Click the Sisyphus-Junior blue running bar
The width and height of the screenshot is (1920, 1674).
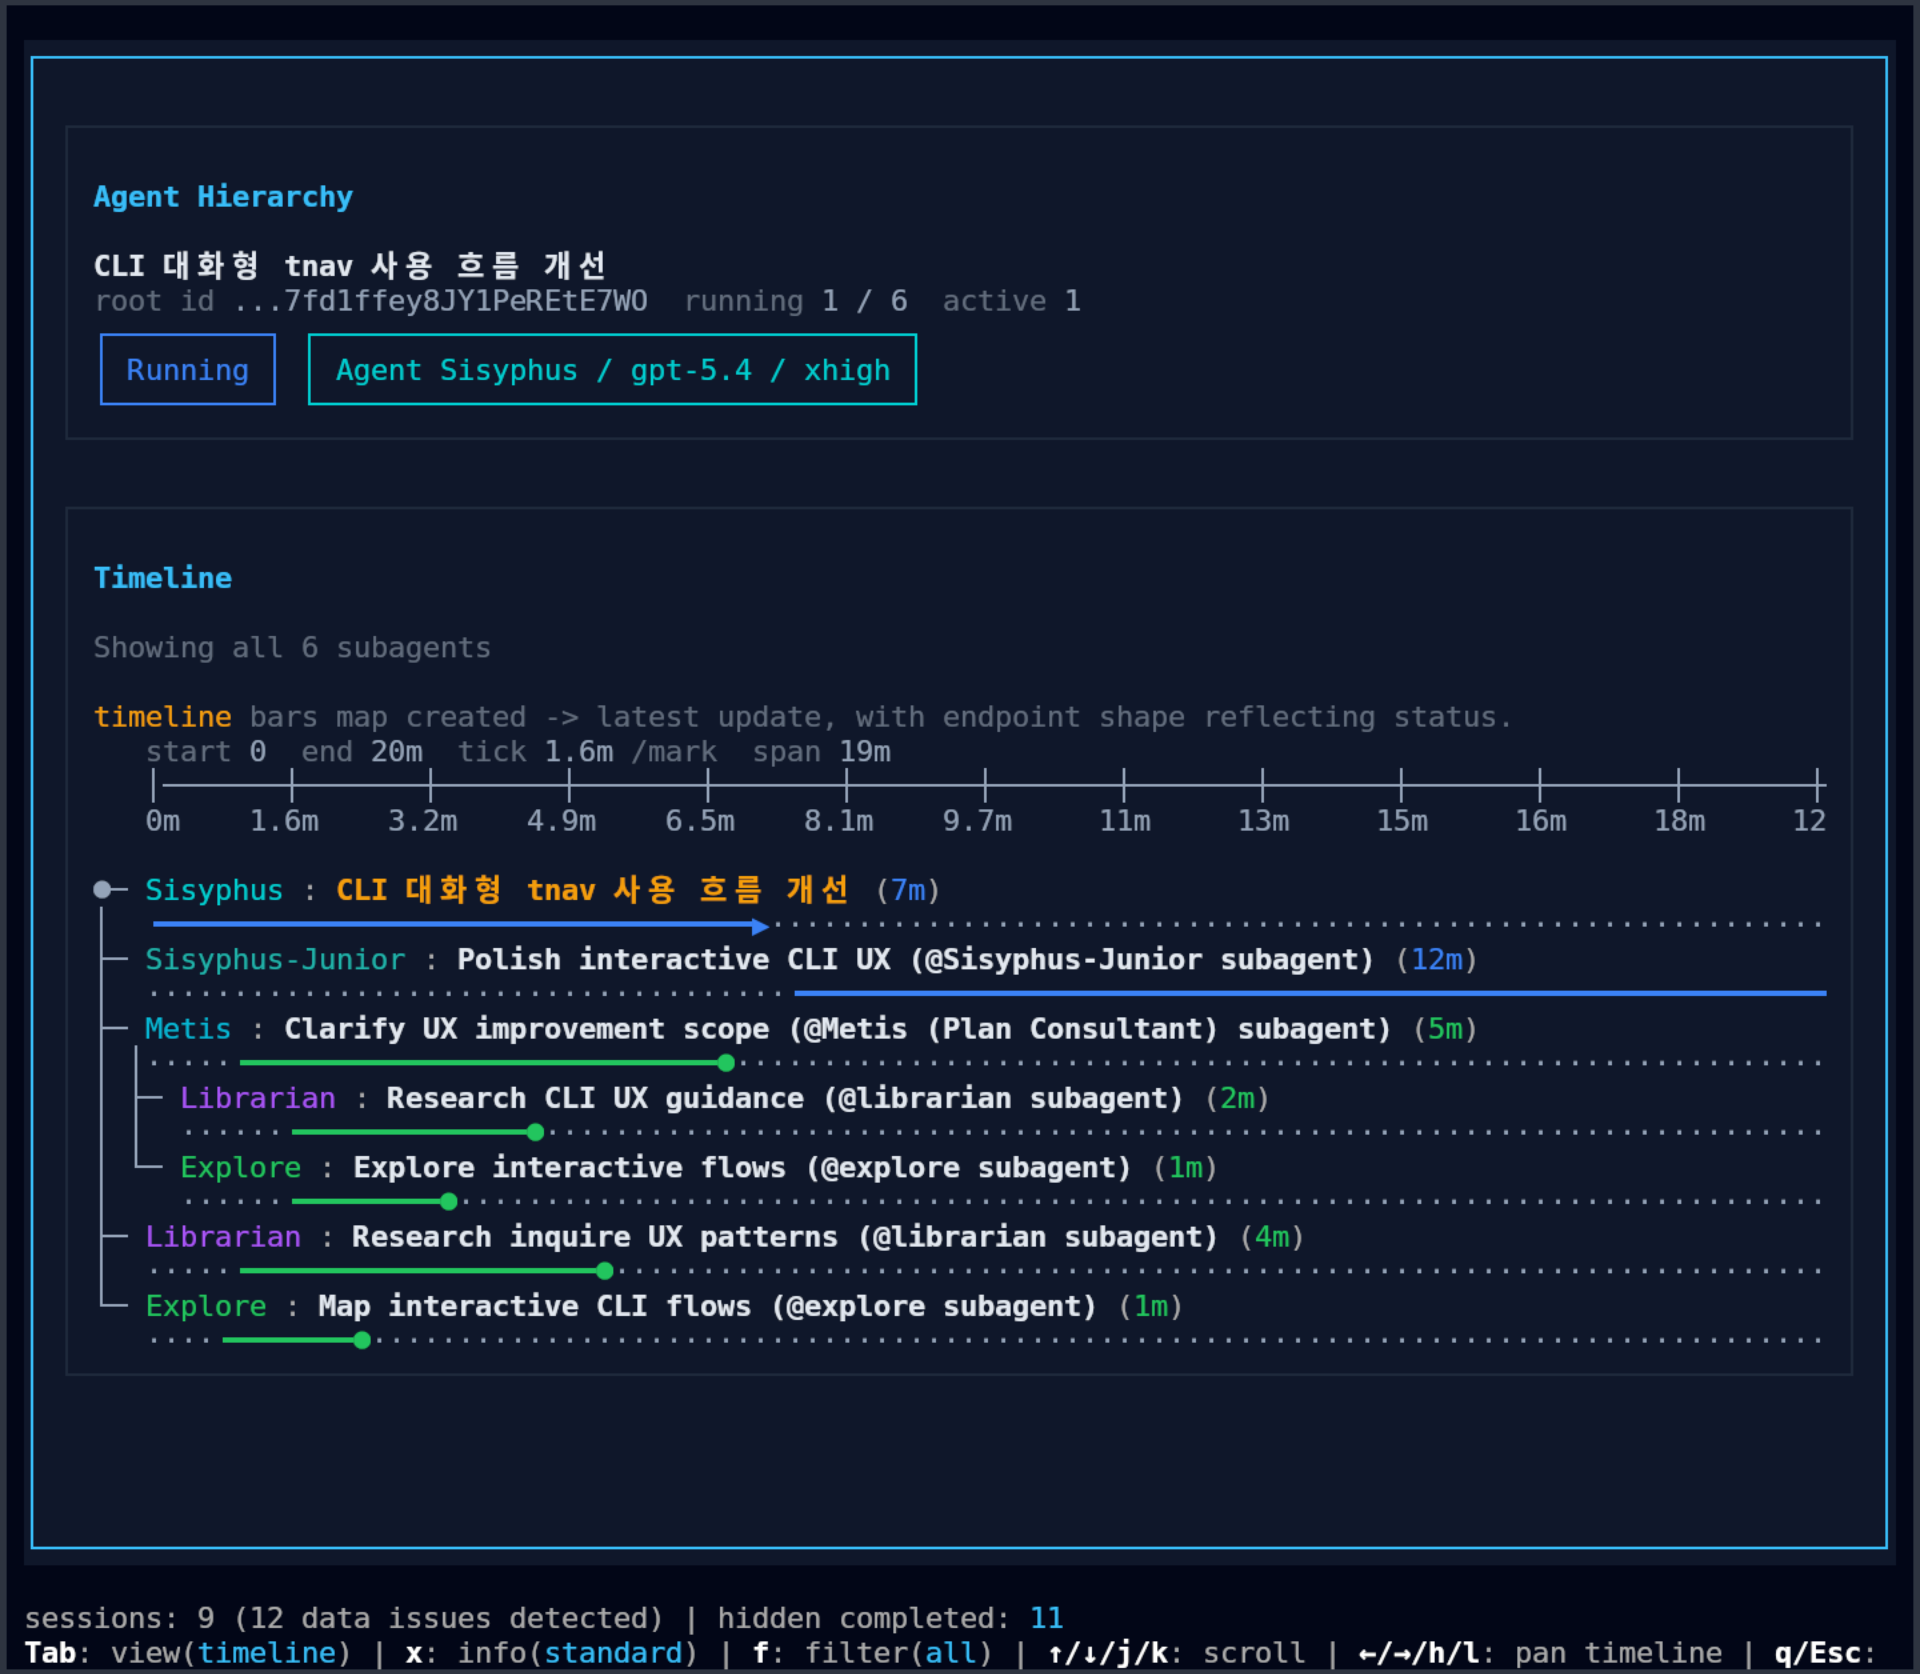pos(1310,993)
